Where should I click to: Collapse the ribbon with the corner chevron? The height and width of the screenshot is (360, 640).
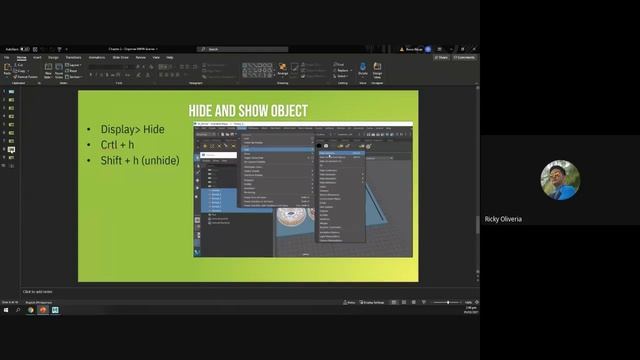pos(476,83)
